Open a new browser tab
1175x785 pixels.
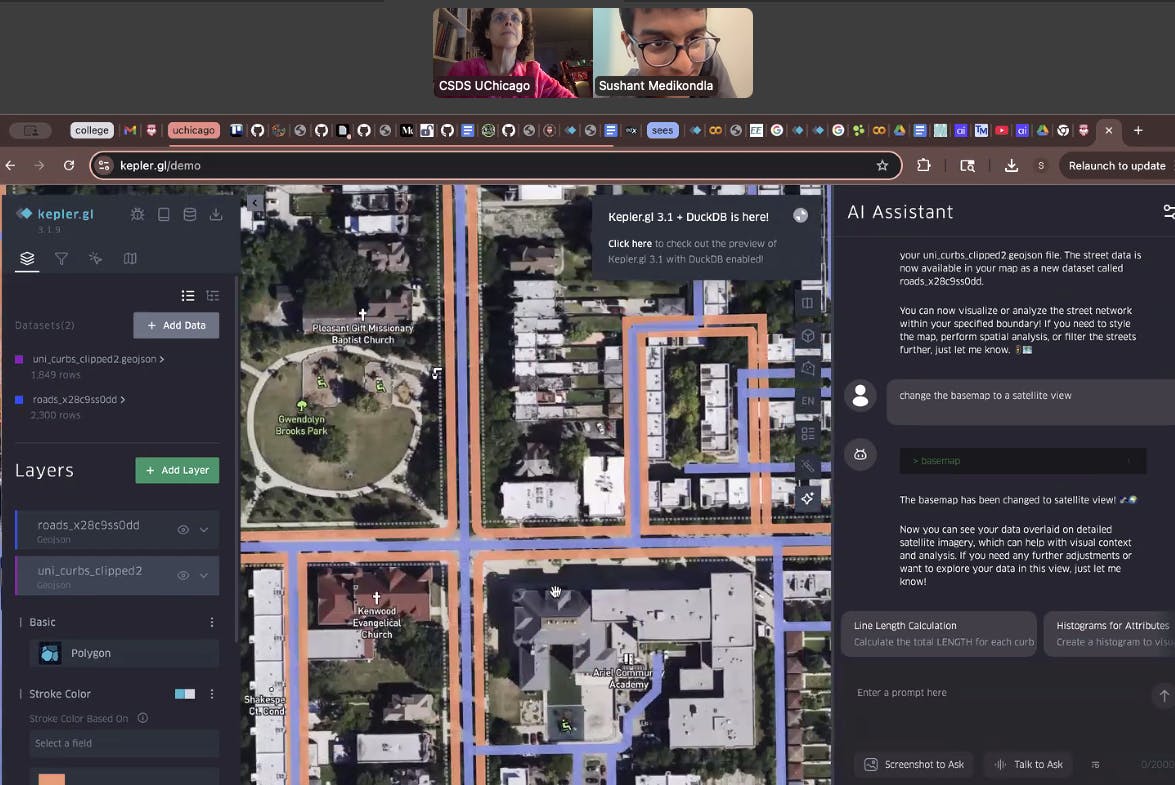click(1138, 130)
